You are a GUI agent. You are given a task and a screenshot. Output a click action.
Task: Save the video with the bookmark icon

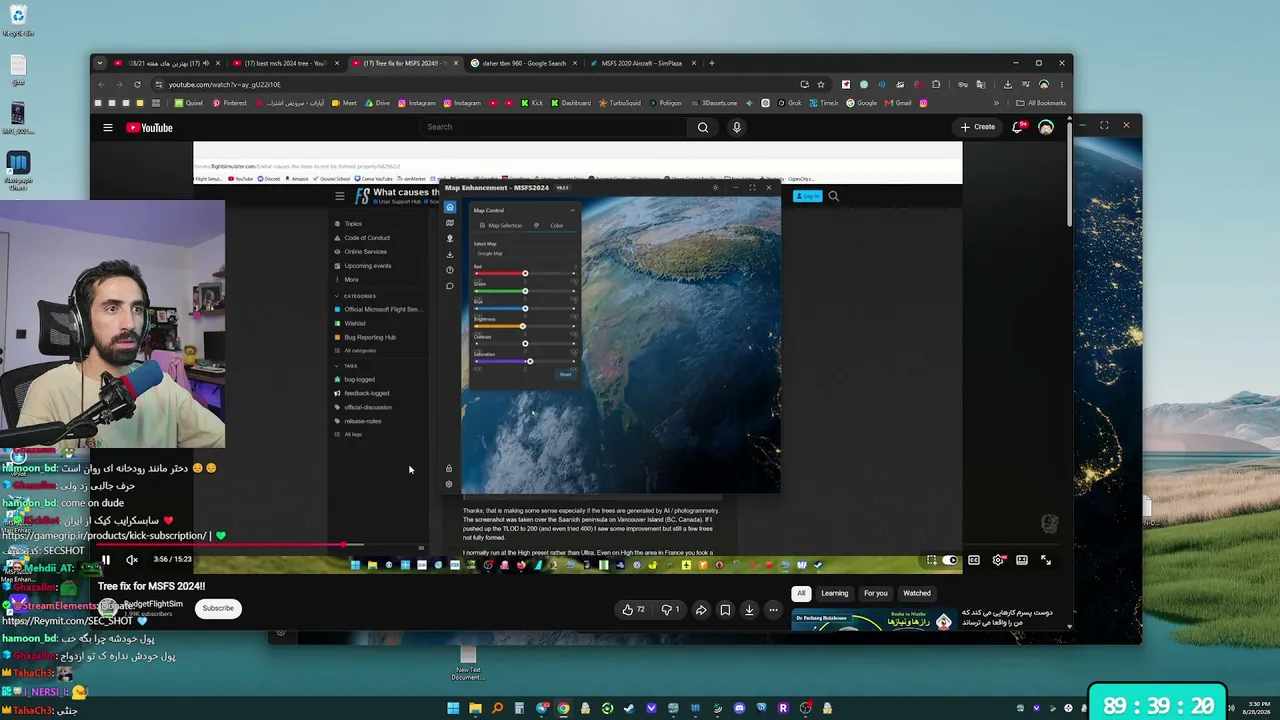725,610
